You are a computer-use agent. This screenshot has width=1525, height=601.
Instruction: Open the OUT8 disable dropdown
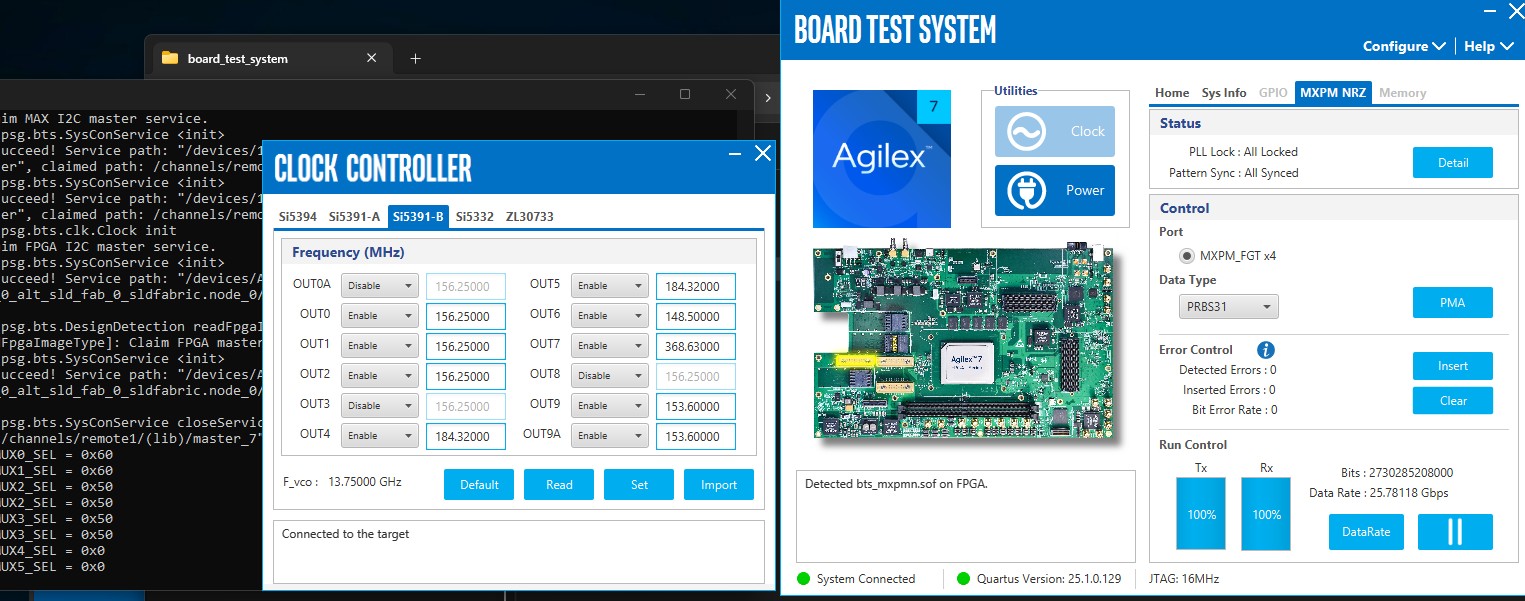coord(609,376)
